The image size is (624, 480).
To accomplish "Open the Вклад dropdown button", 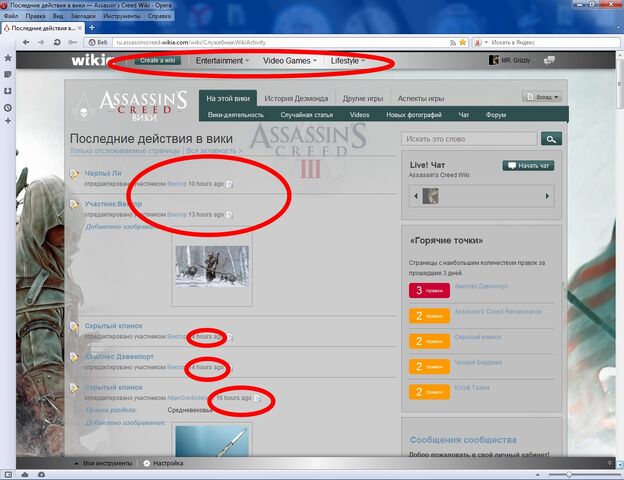I will click(x=542, y=97).
